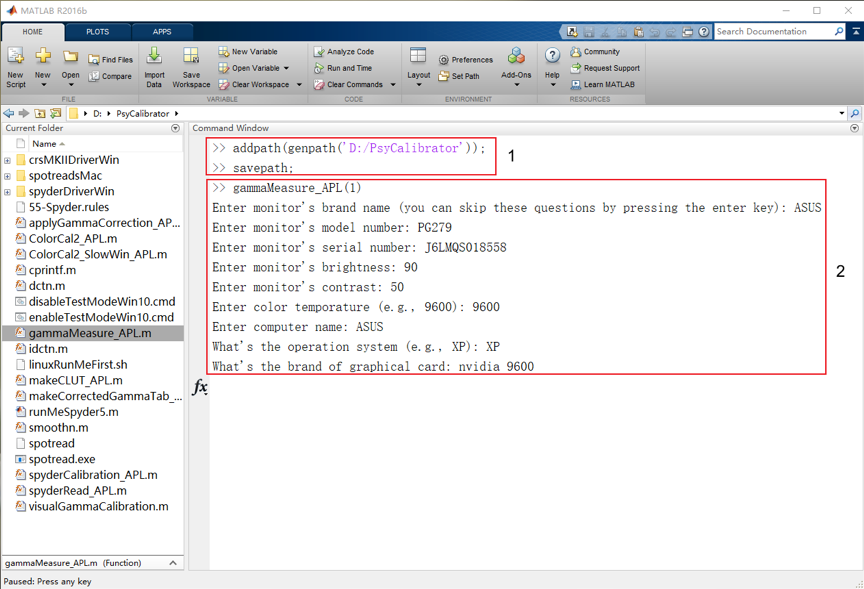Expand the spotreadsMac folder
Image resolution: width=864 pixels, height=589 pixels.
(x=7, y=176)
